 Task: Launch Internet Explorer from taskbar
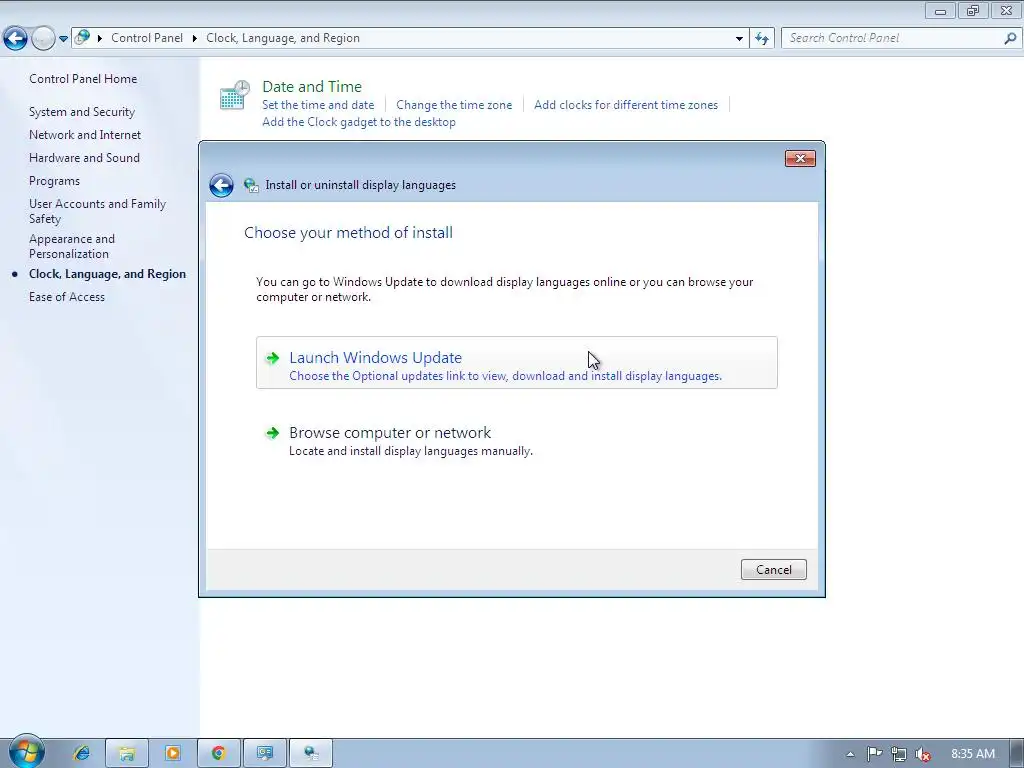(82, 753)
